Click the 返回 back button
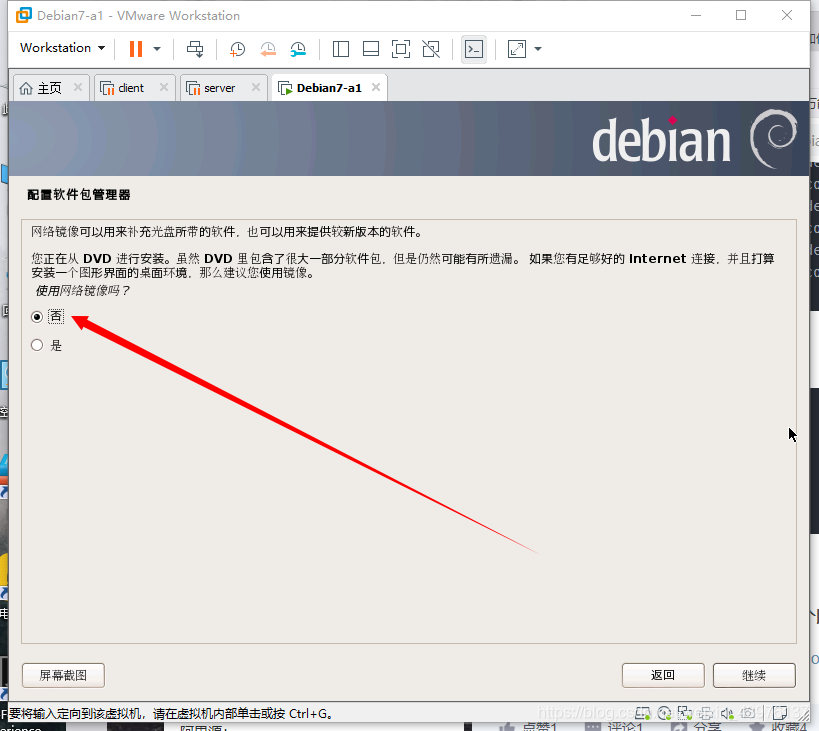The image size is (819, 731). click(663, 675)
